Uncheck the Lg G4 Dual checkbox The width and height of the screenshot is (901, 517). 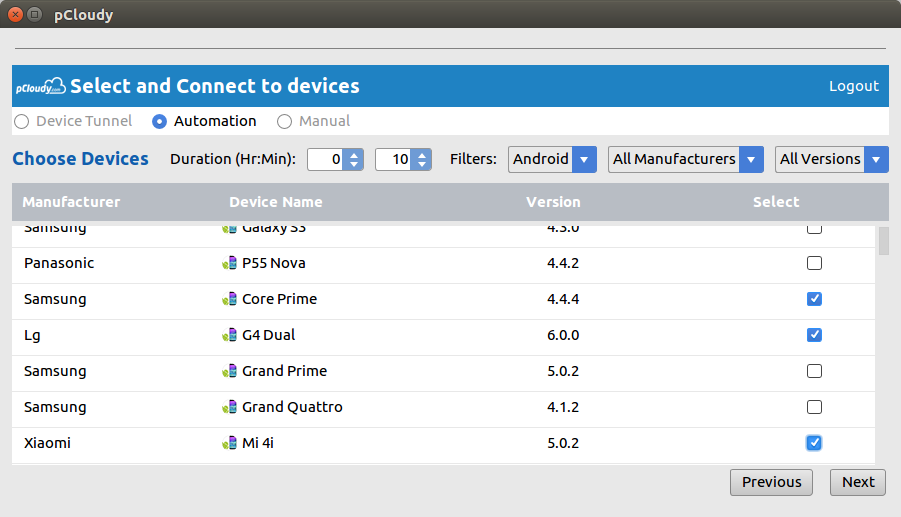pyautogui.click(x=814, y=335)
